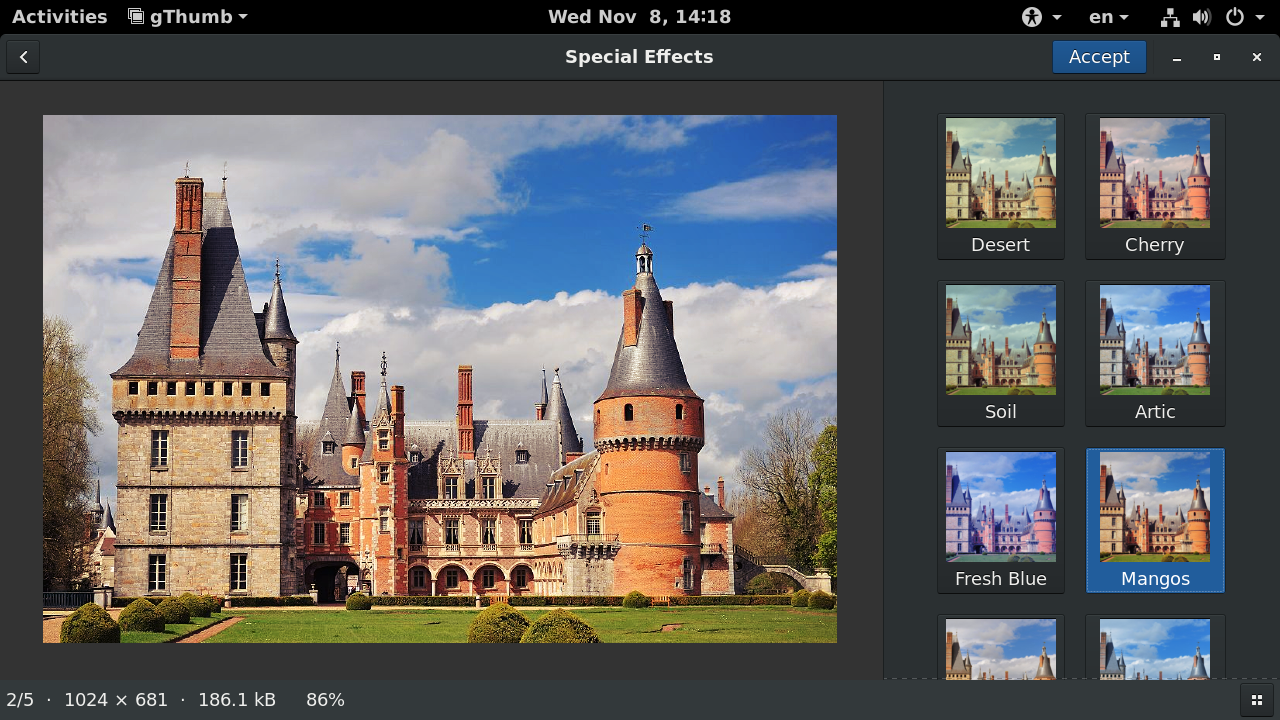Open the network status icon
1280x720 pixels.
(x=1170, y=17)
